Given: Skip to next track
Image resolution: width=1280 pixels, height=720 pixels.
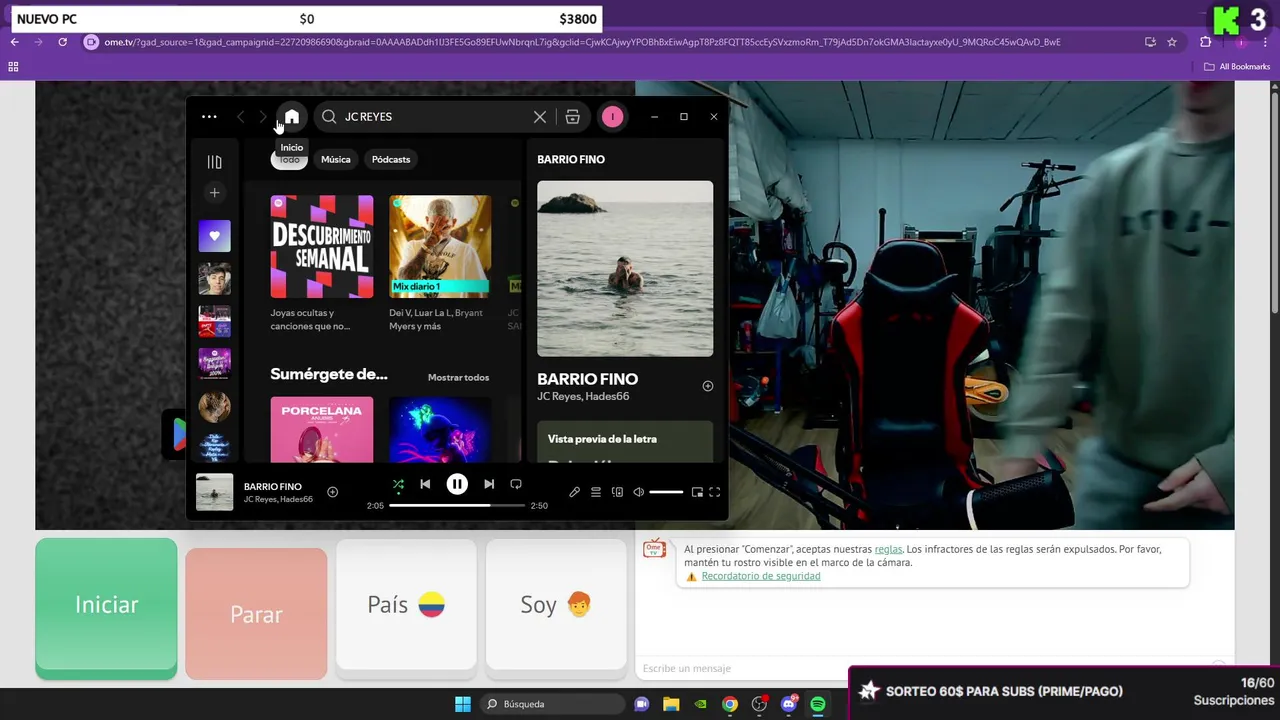Looking at the screenshot, I should point(489,484).
